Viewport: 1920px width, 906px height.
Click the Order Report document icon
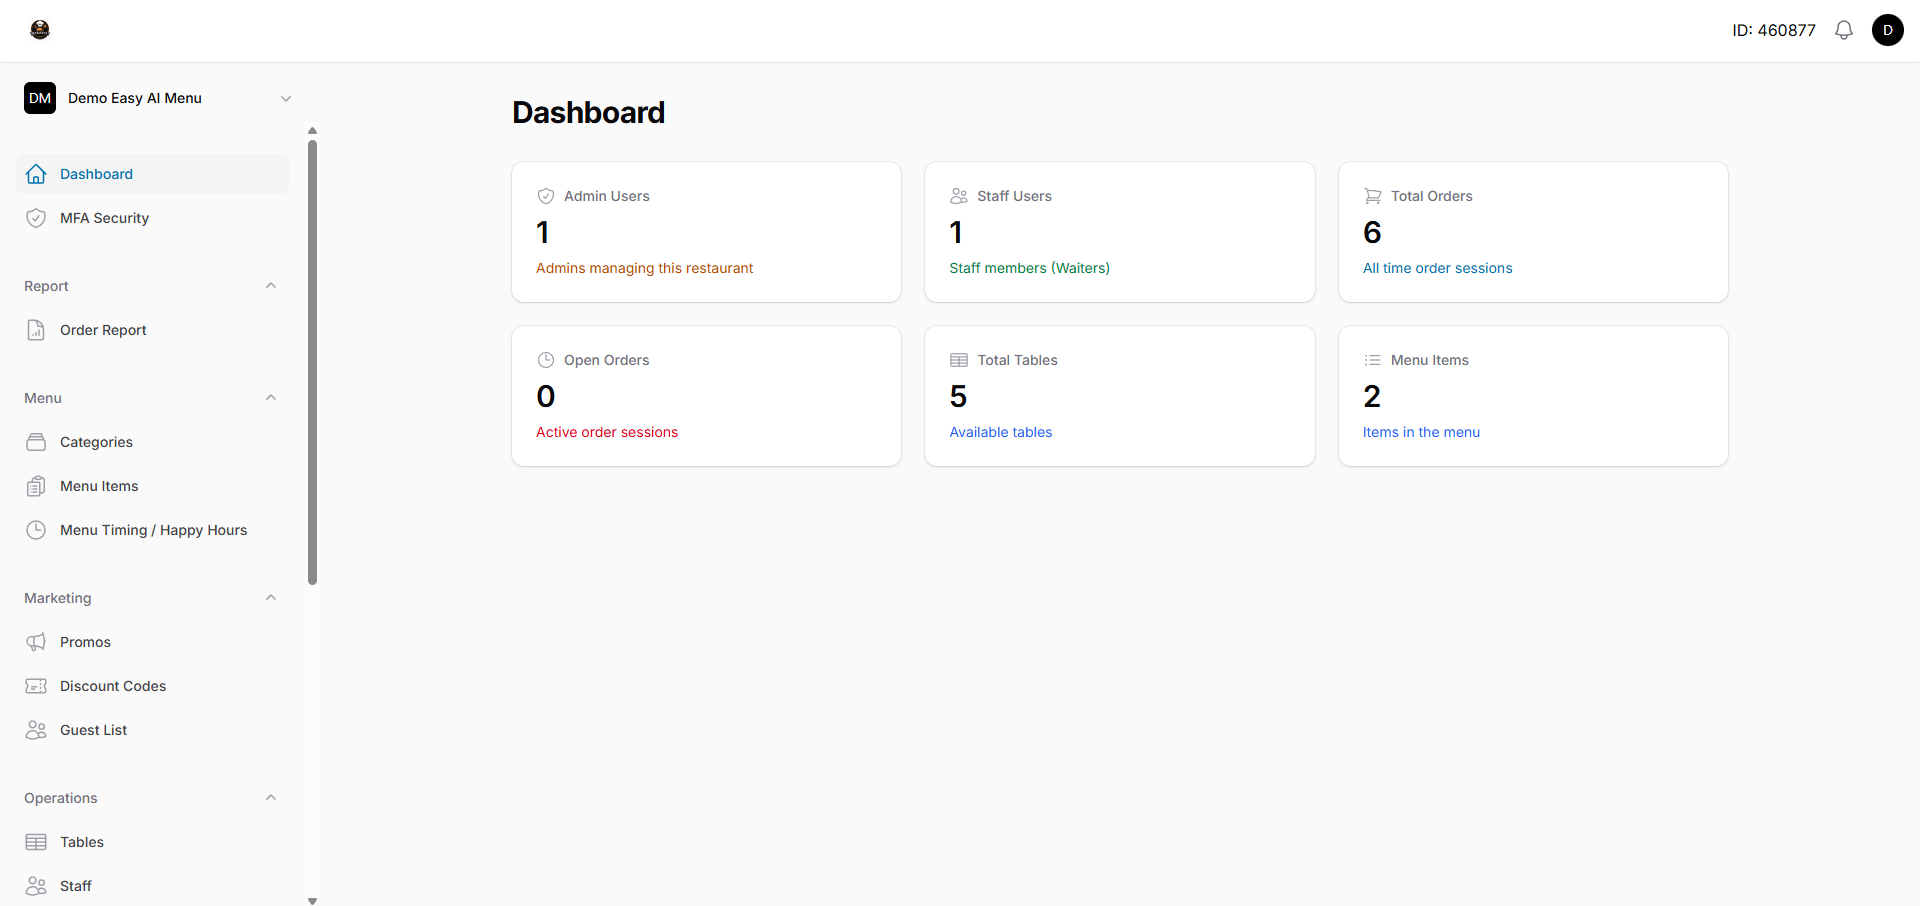[36, 330]
